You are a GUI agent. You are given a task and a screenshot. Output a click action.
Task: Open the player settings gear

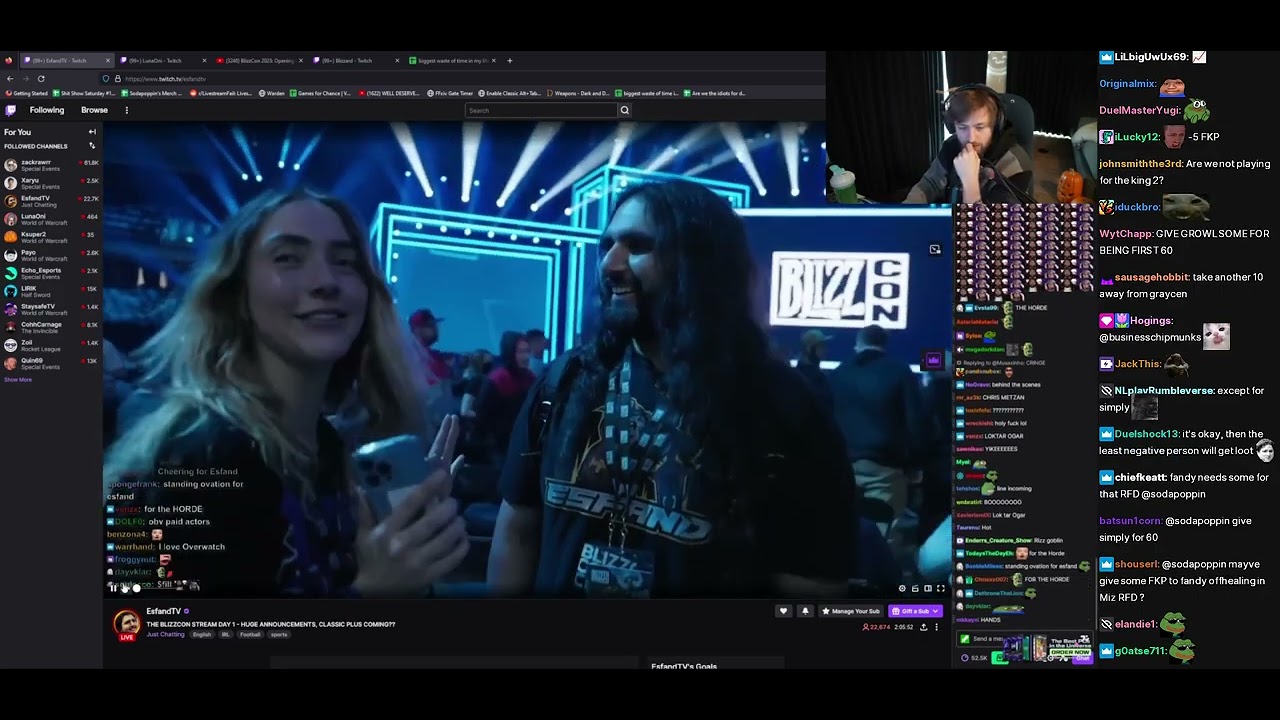tap(902, 589)
